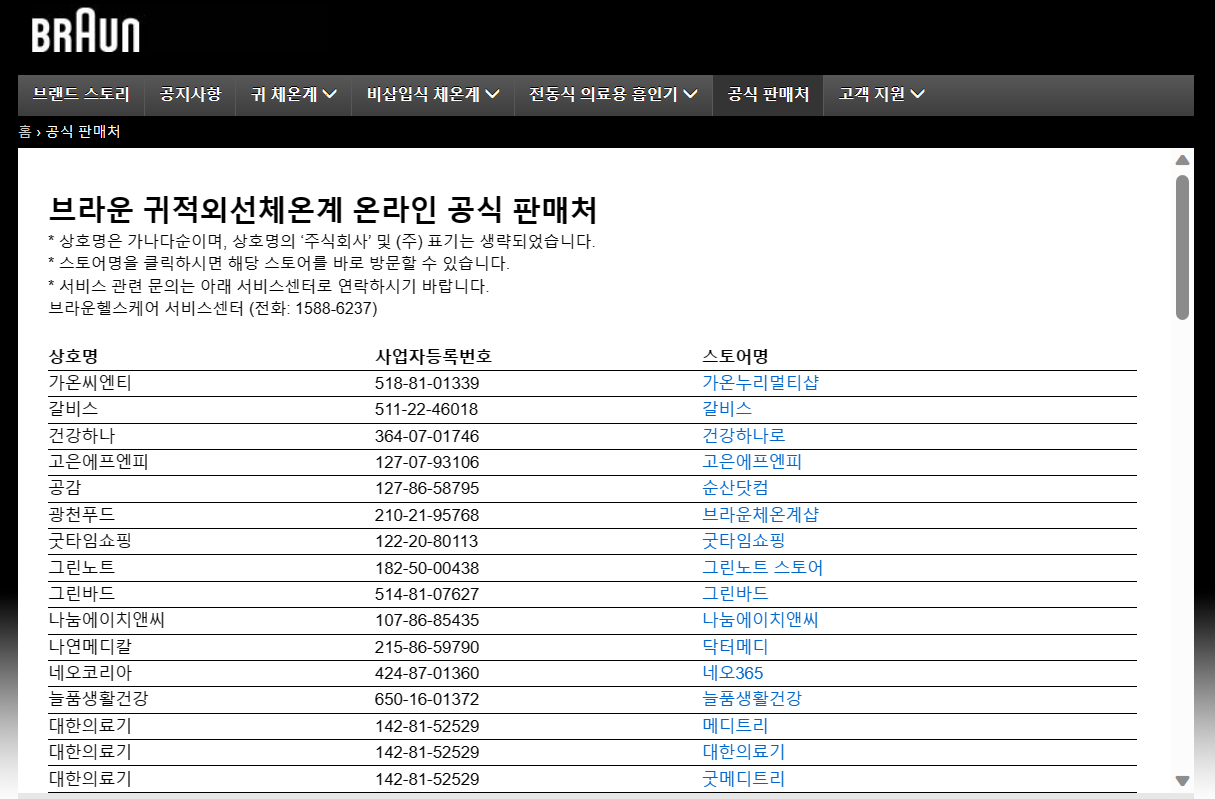Expand the 비삽입식 체온계 dropdown menu

[x=433, y=95]
